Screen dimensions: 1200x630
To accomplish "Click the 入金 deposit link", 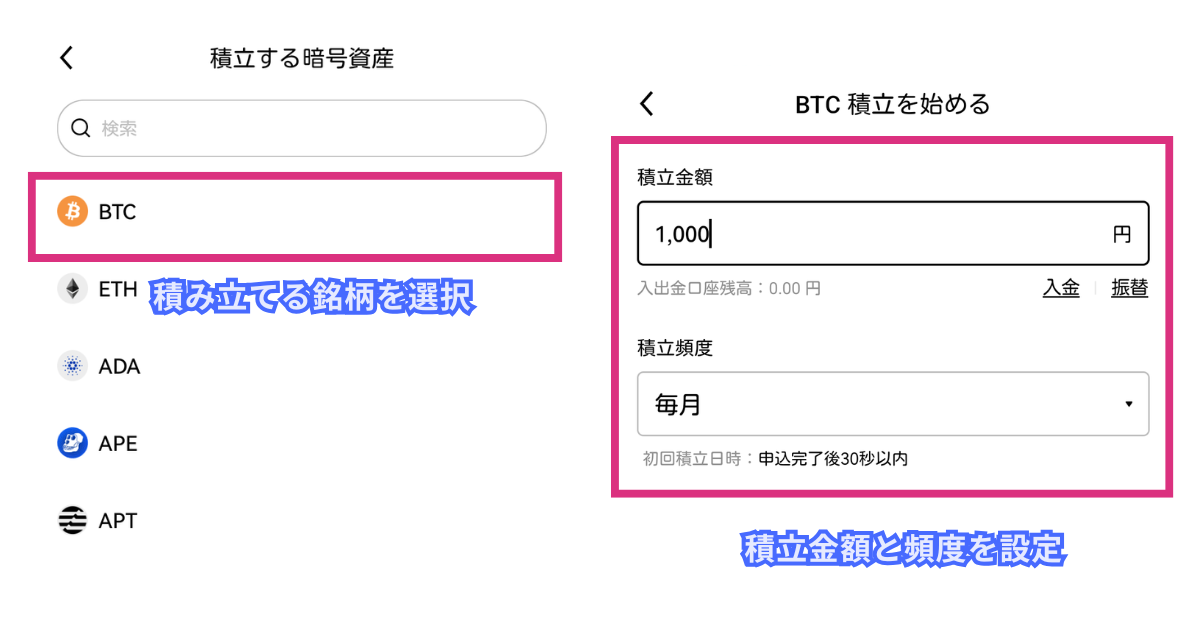I will pyautogui.click(x=1061, y=288).
